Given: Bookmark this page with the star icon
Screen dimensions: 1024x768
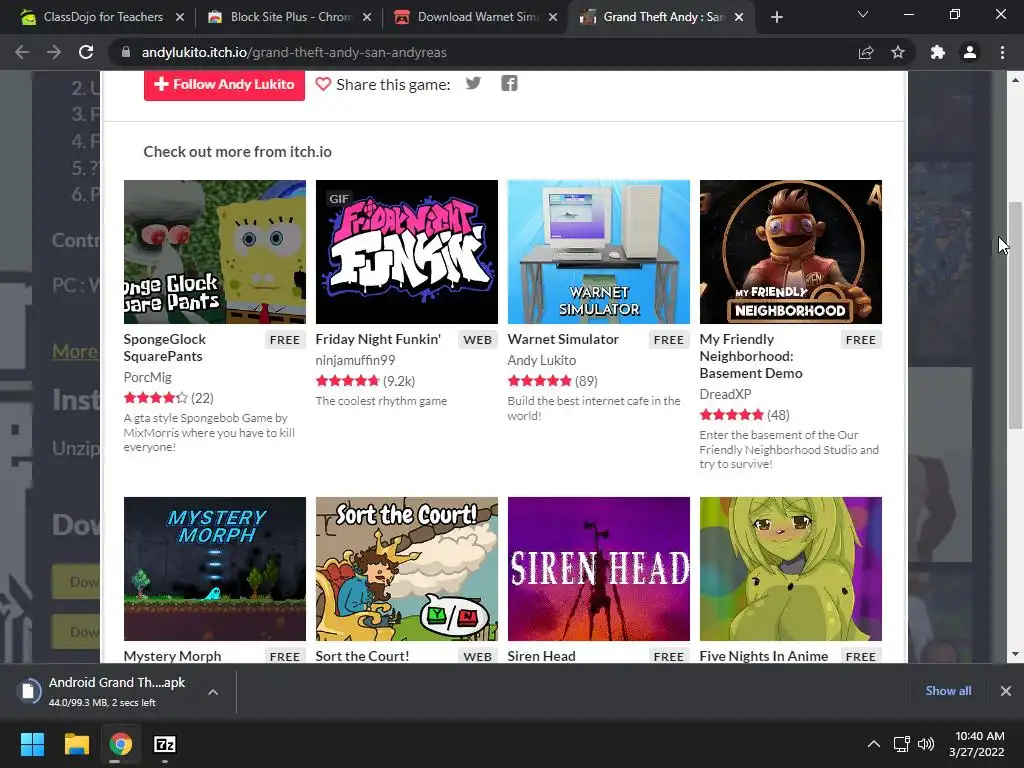Looking at the screenshot, I should pos(898,52).
